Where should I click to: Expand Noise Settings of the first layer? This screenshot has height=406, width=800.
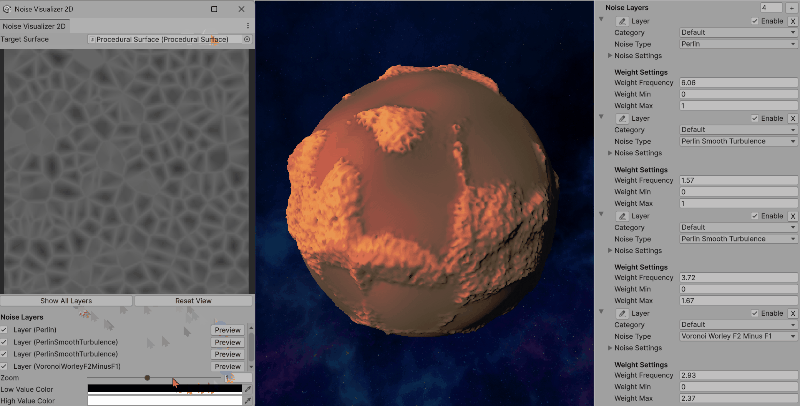(611, 56)
